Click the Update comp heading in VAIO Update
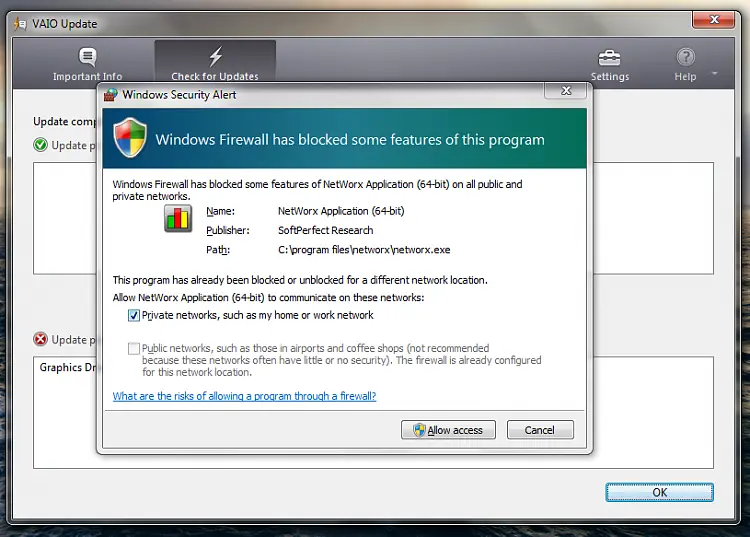Image resolution: width=750 pixels, height=537 pixels. 65,121
